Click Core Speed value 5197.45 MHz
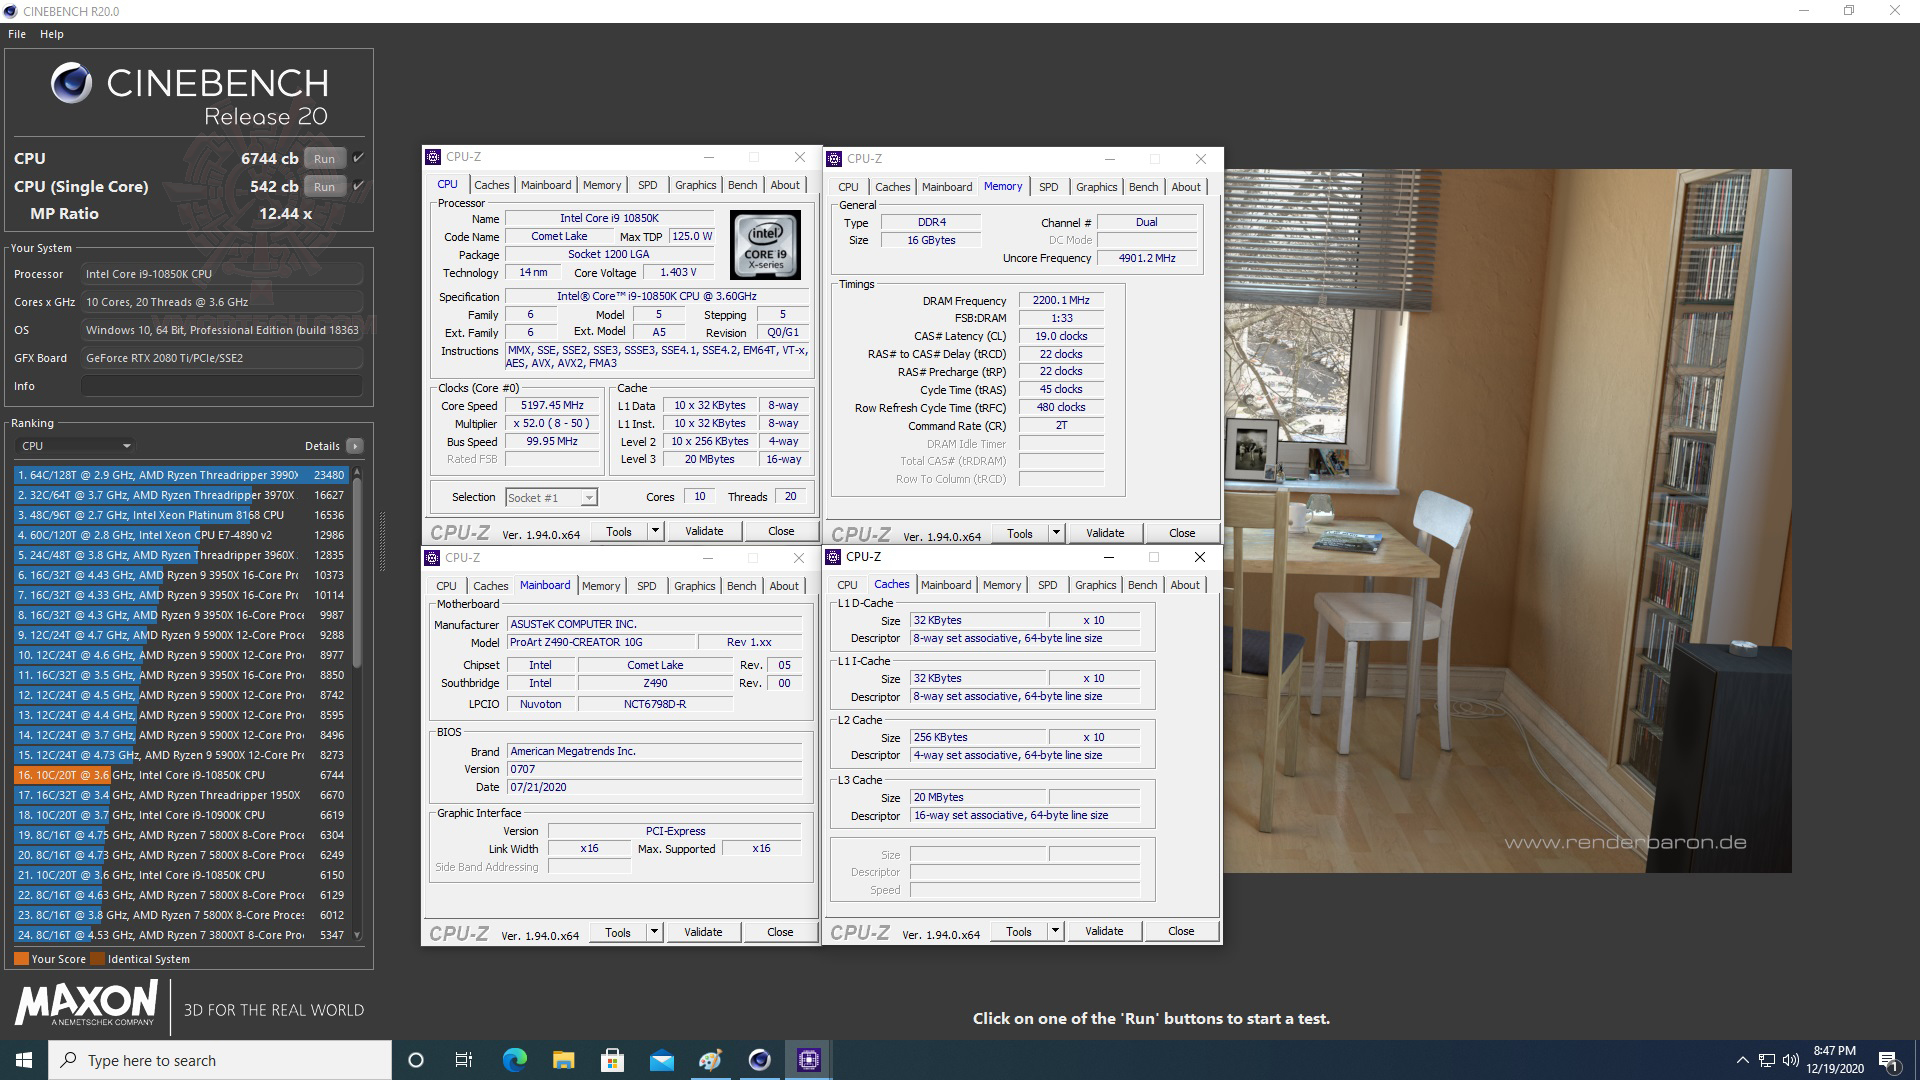This screenshot has height=1080, width=1920. pyautogui.click(x=552, y=406)
